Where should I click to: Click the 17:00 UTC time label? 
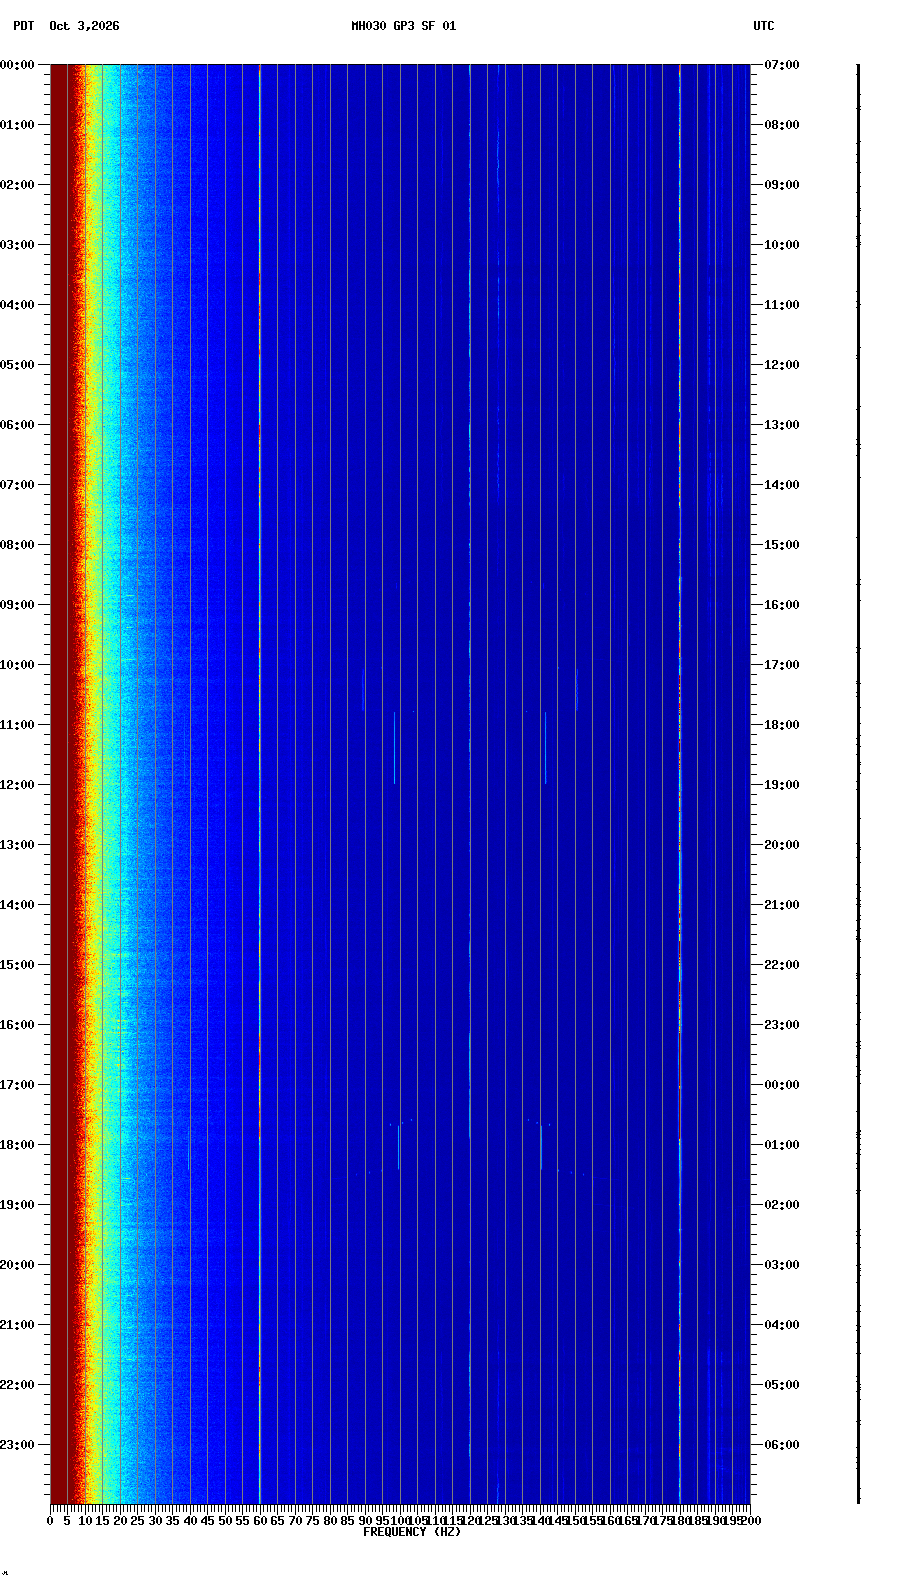(782, 665)
